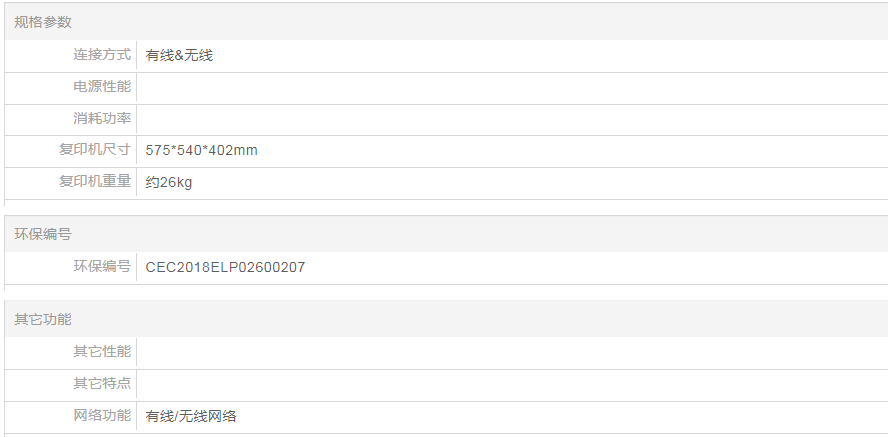Select the 消耗功率 row label

102,119
